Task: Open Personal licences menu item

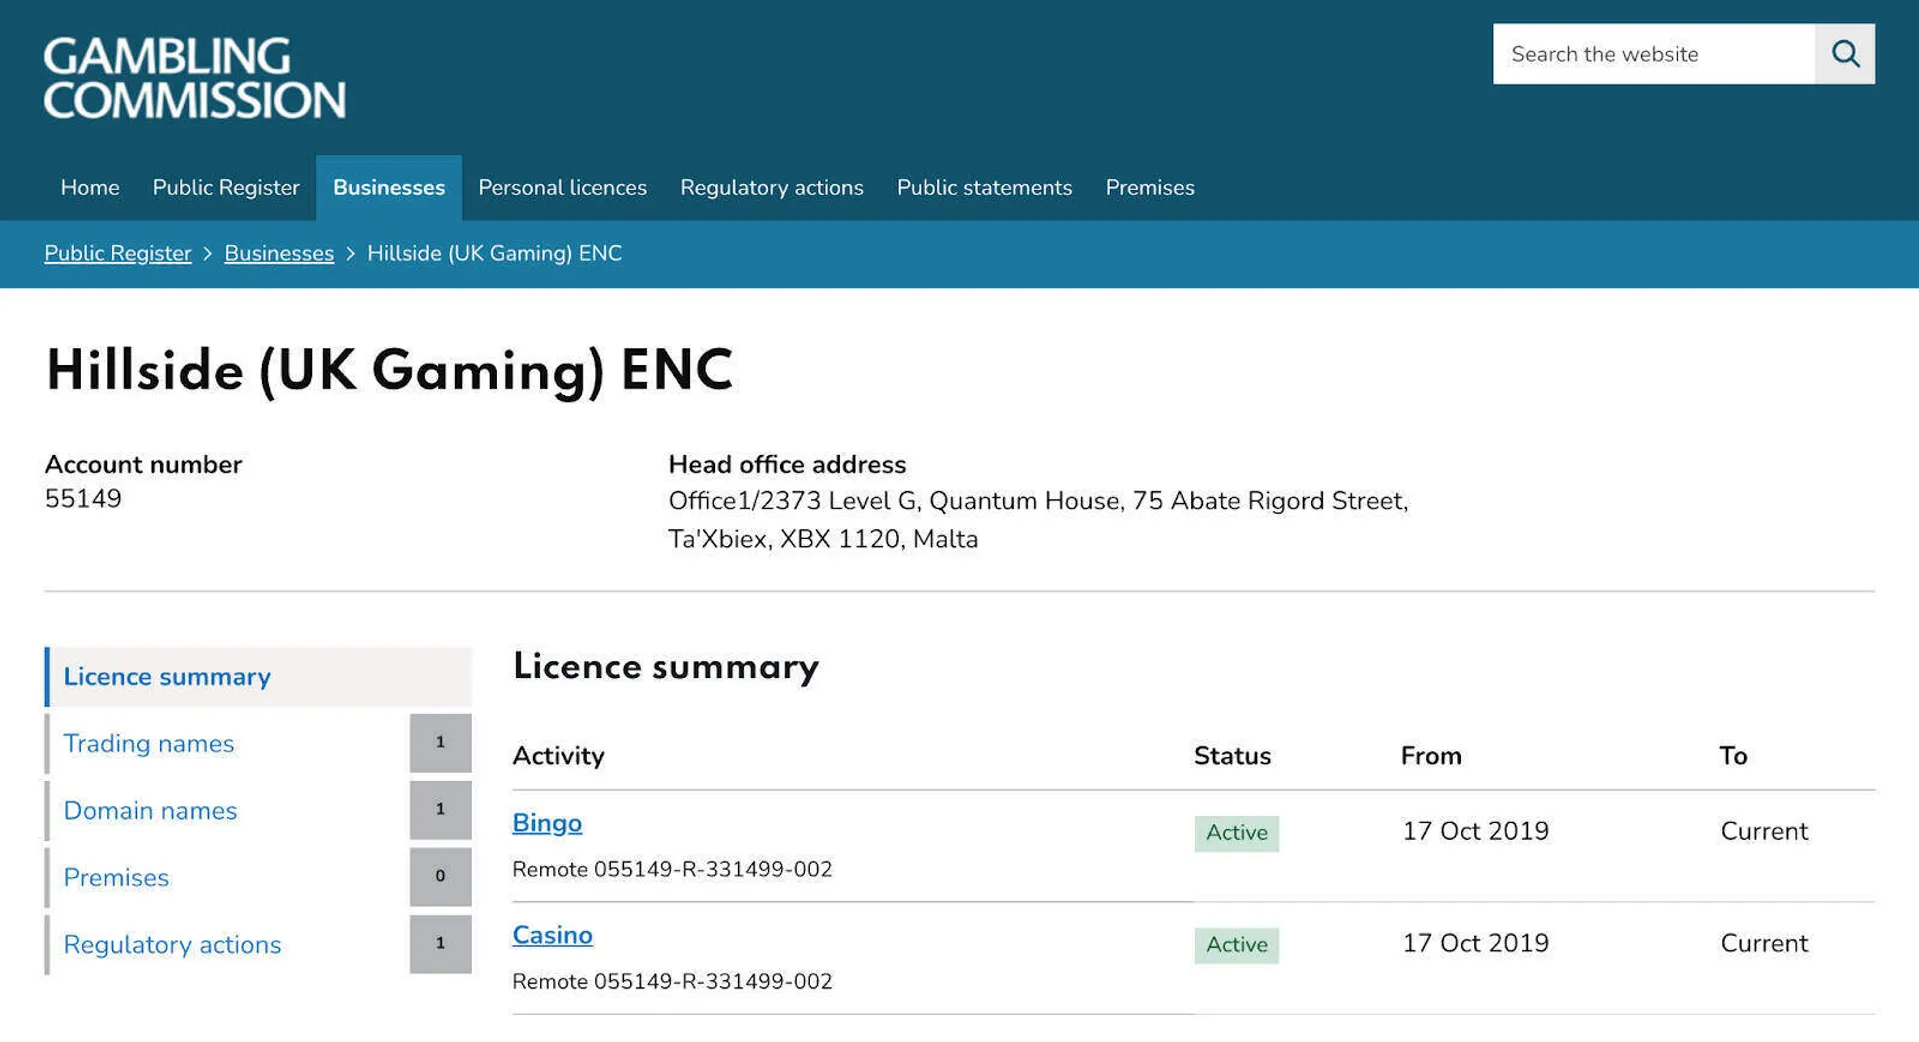Action: [562, 188]
